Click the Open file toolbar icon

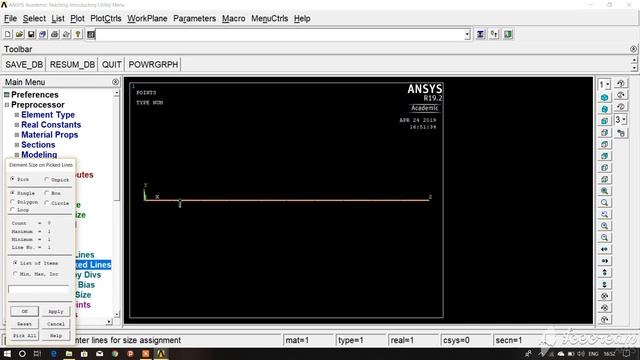click(x=19, y=35)
